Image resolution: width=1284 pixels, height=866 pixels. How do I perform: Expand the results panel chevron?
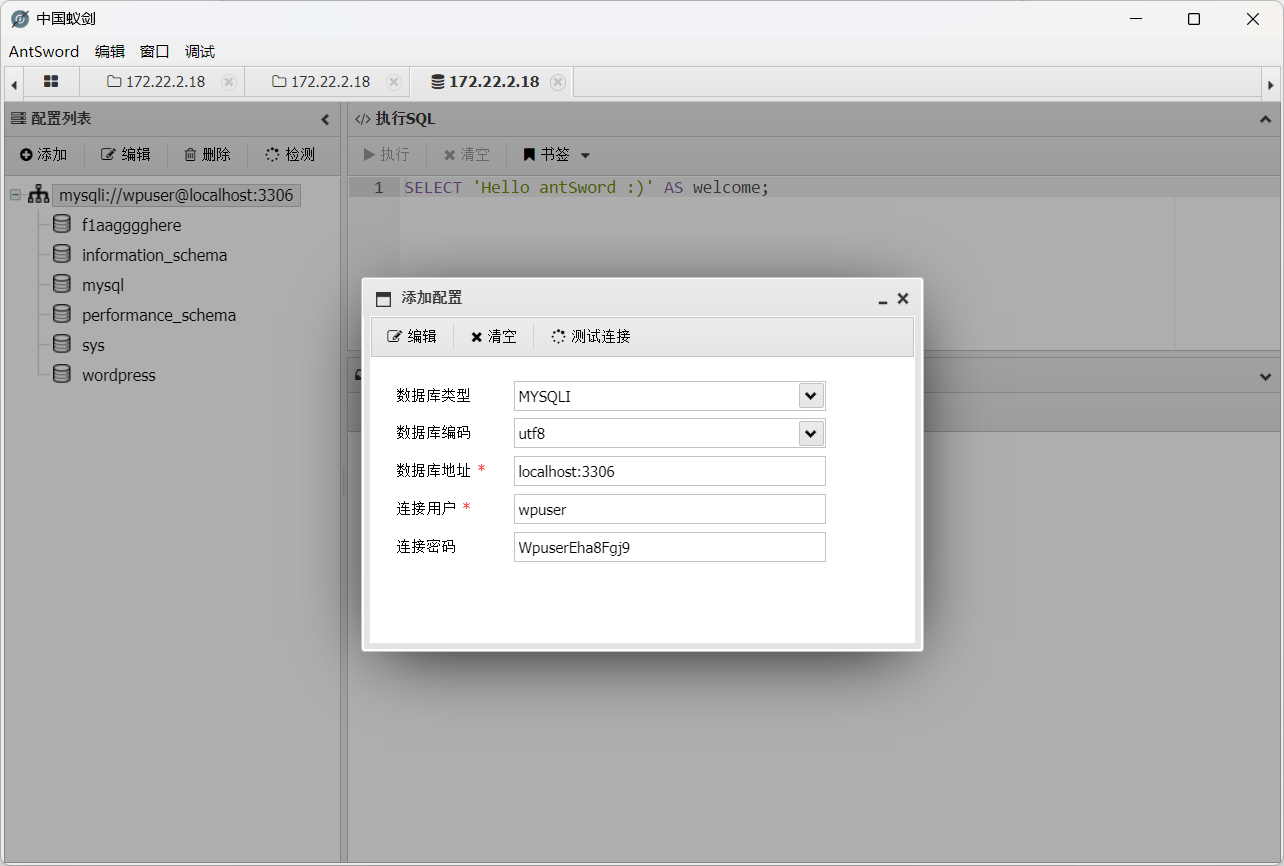[x=1265, y=377]
